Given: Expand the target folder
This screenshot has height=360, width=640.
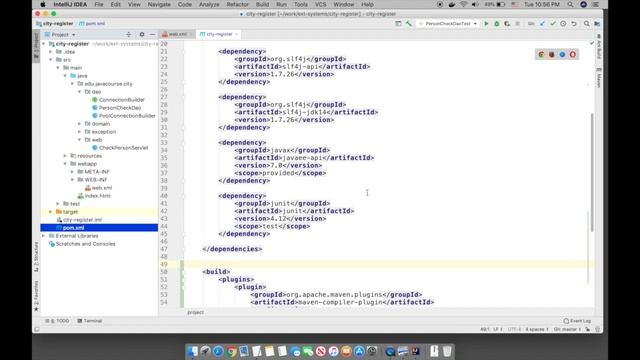Looking at the screenshot, I should [51, 212].
